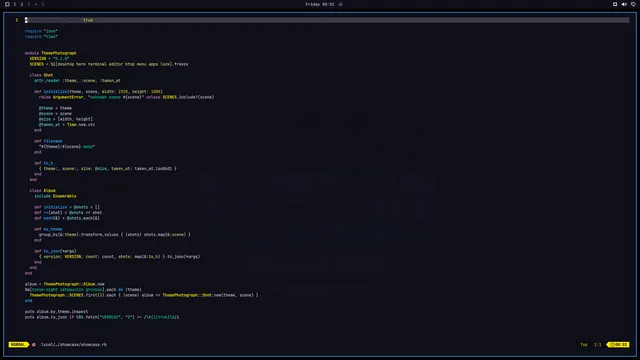The width and height of the screenshot is (640, 360).
Task: Click the last tray icon after volume
Action: pos(633,4)
